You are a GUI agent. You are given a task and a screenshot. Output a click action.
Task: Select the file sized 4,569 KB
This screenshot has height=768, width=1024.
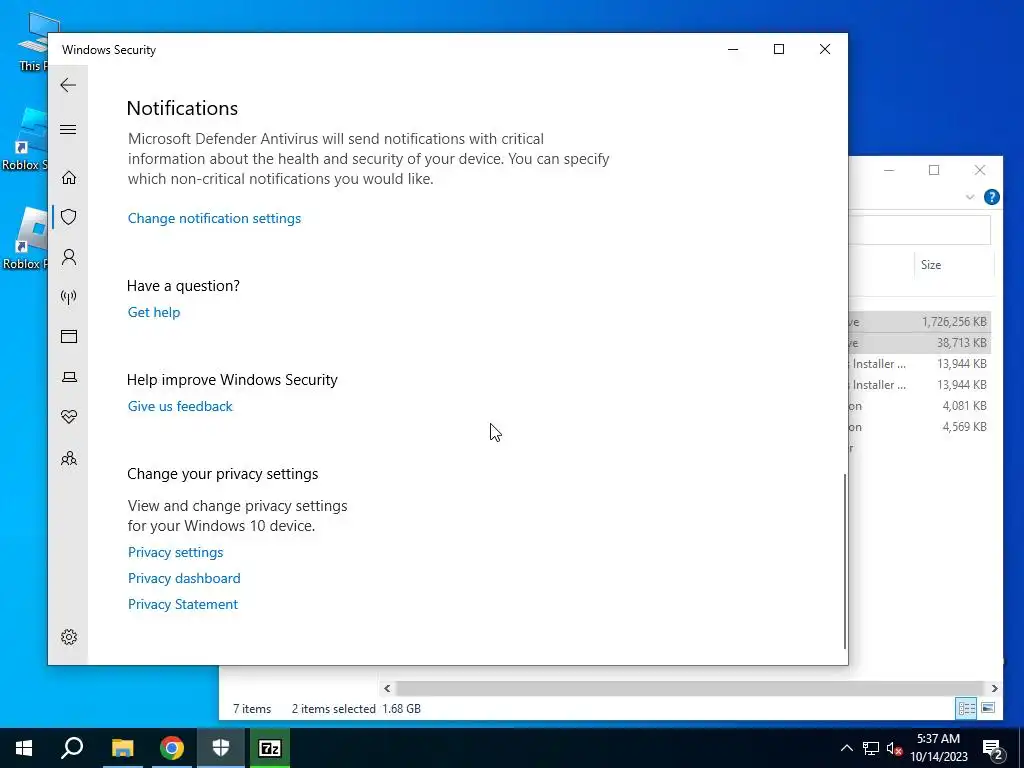920,426
